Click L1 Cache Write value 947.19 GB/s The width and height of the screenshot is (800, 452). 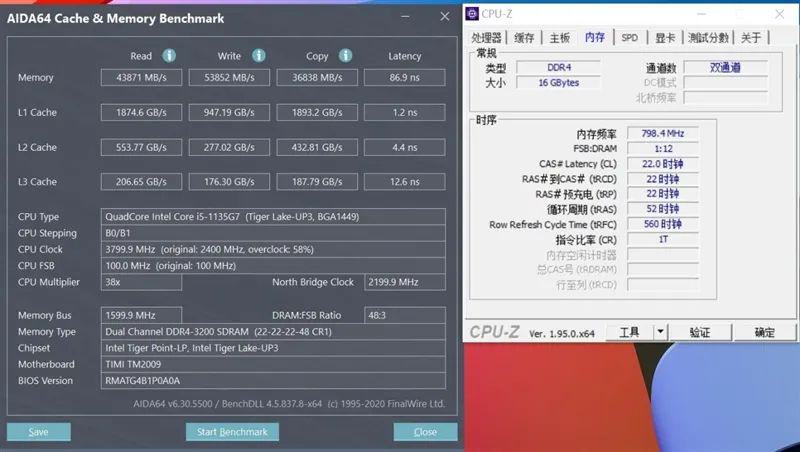229,112
